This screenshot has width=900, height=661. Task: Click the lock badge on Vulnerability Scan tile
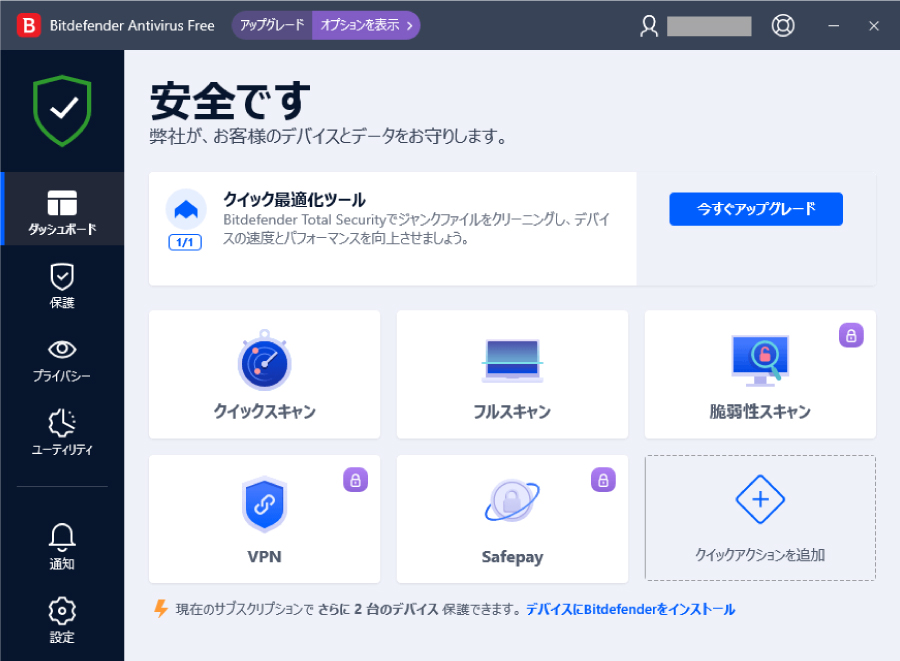click(850, 336)
